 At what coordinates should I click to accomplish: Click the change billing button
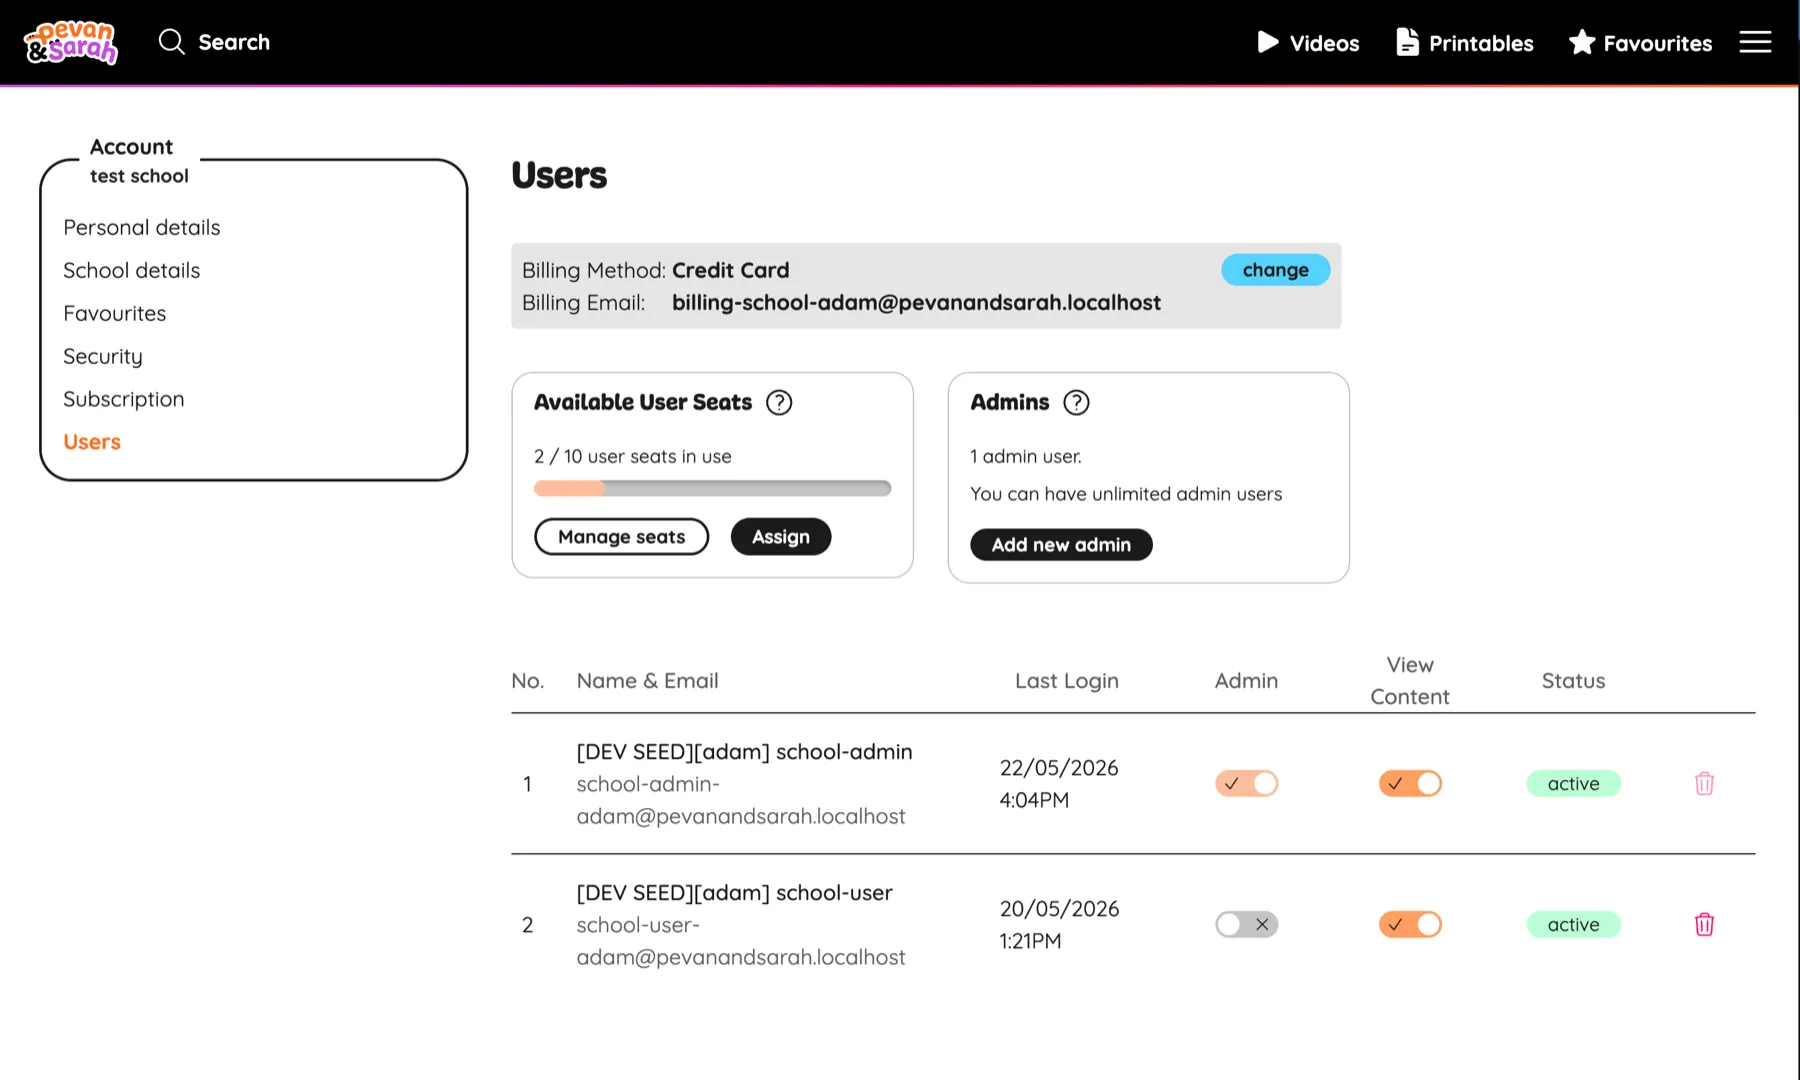click(1275, 270)
